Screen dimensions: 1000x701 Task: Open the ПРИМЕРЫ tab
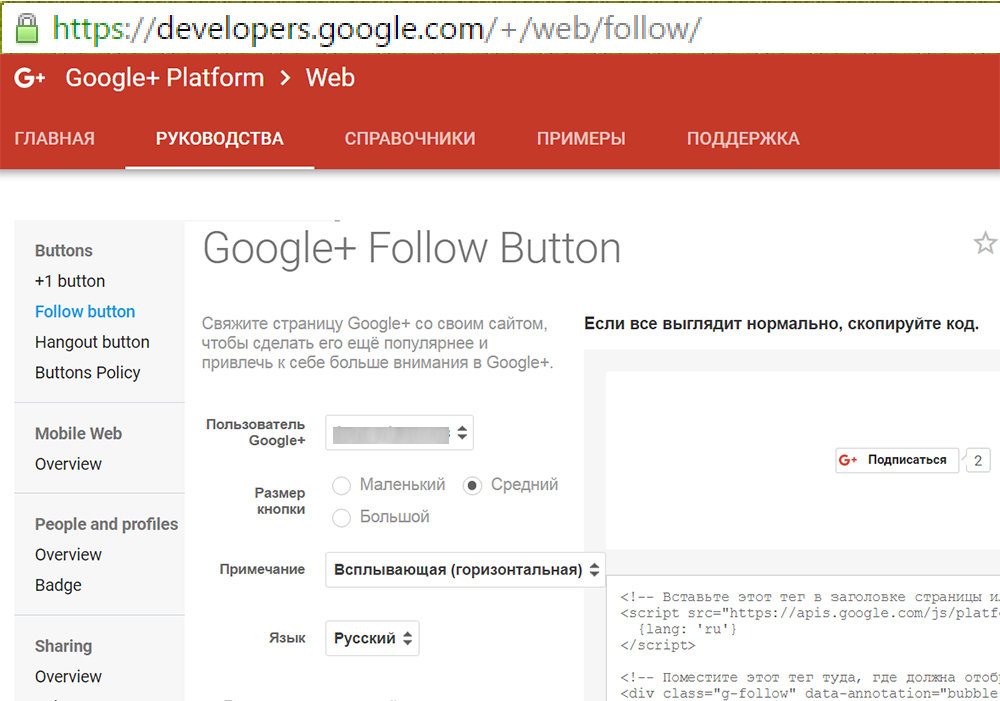(581, 138)
